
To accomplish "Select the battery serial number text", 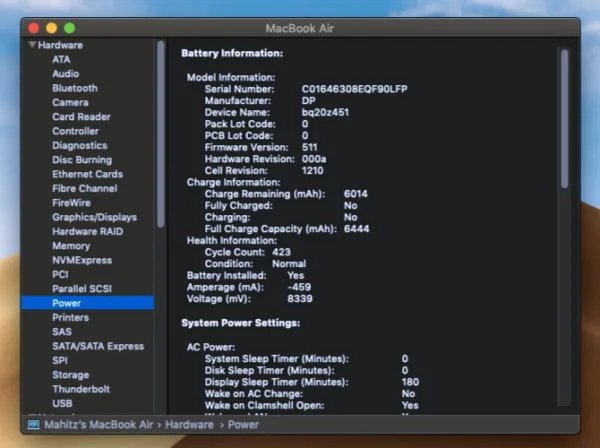I will pos(354,89).
